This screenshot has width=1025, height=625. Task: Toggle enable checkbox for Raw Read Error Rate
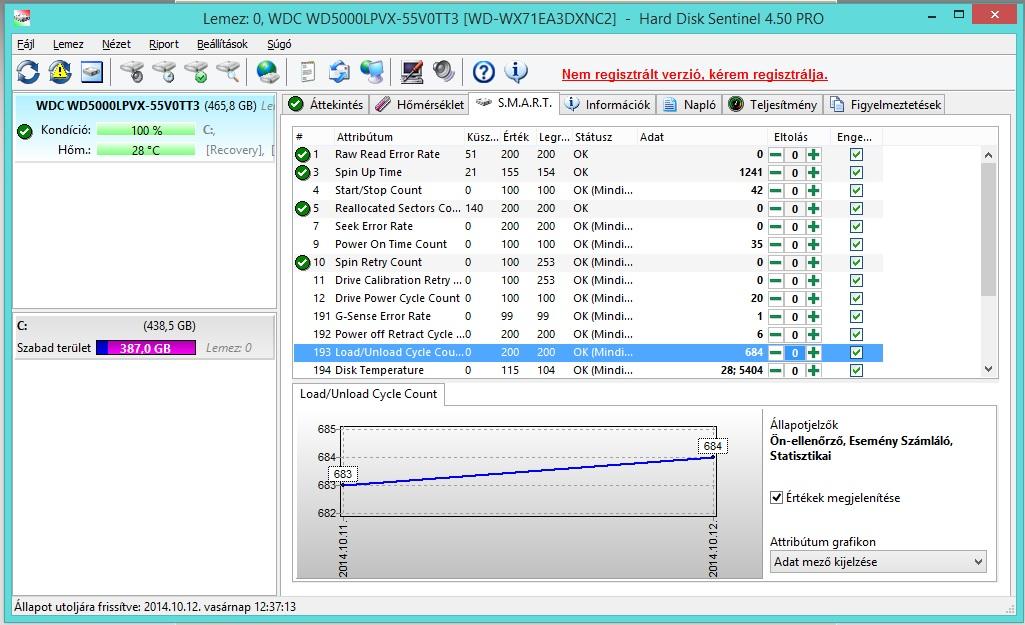click(x=856, y=155)
